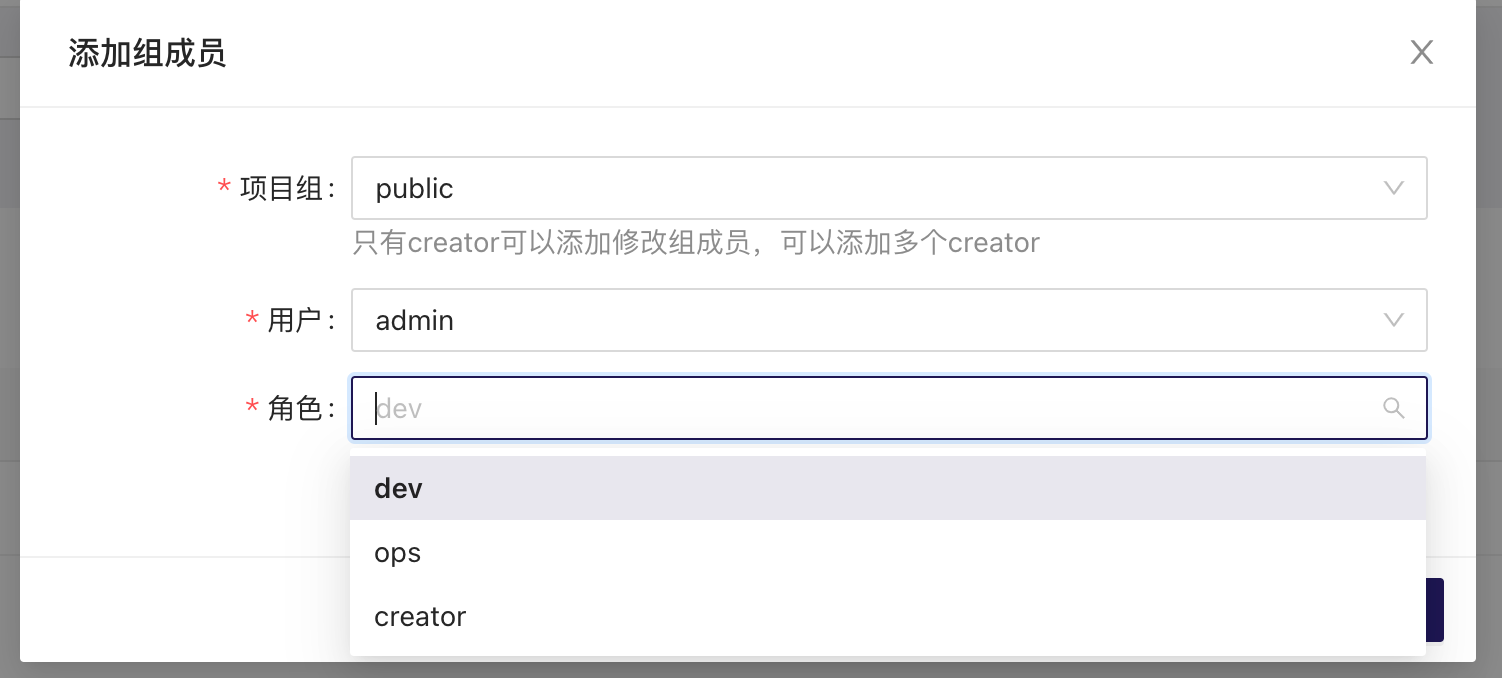Click the red asterisk beside 项目组

[x=224, y=188]
